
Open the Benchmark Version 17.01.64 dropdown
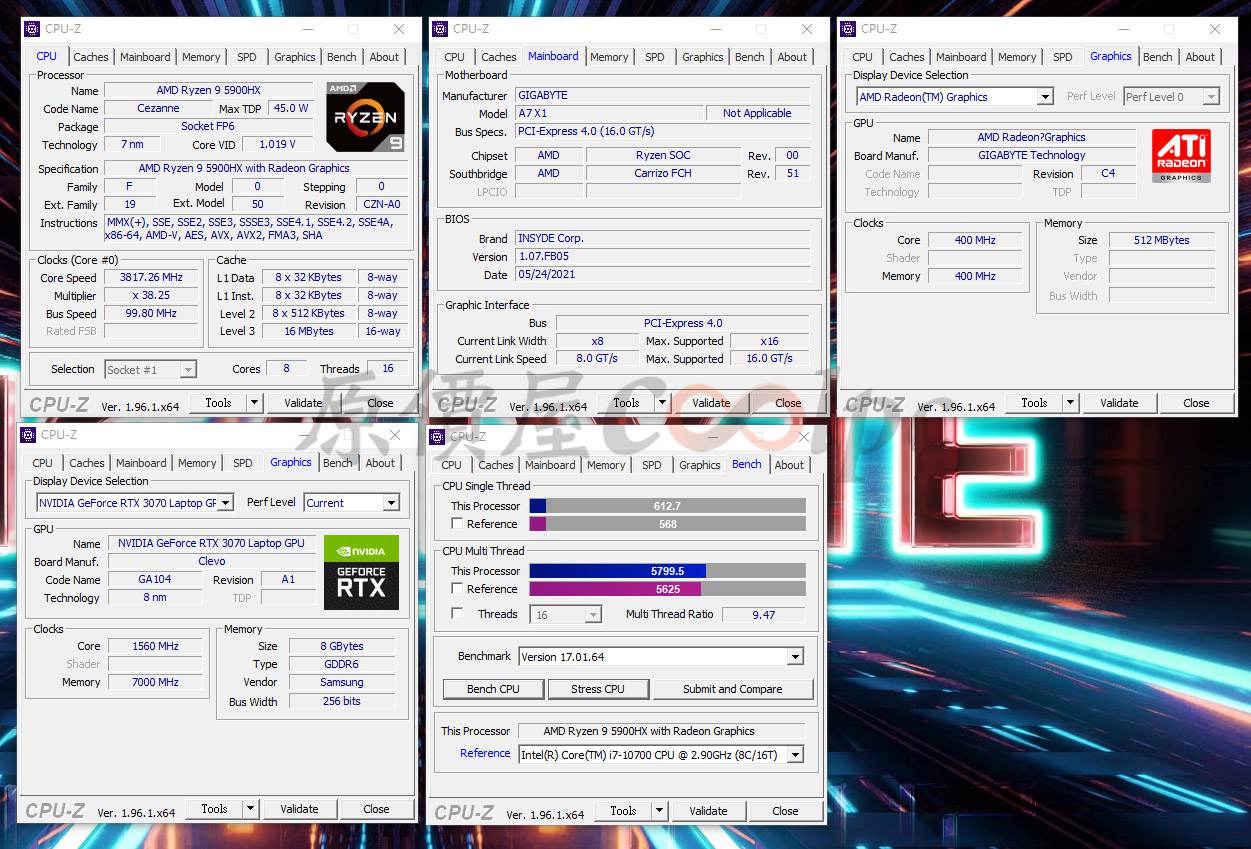[x=795, y=657]
